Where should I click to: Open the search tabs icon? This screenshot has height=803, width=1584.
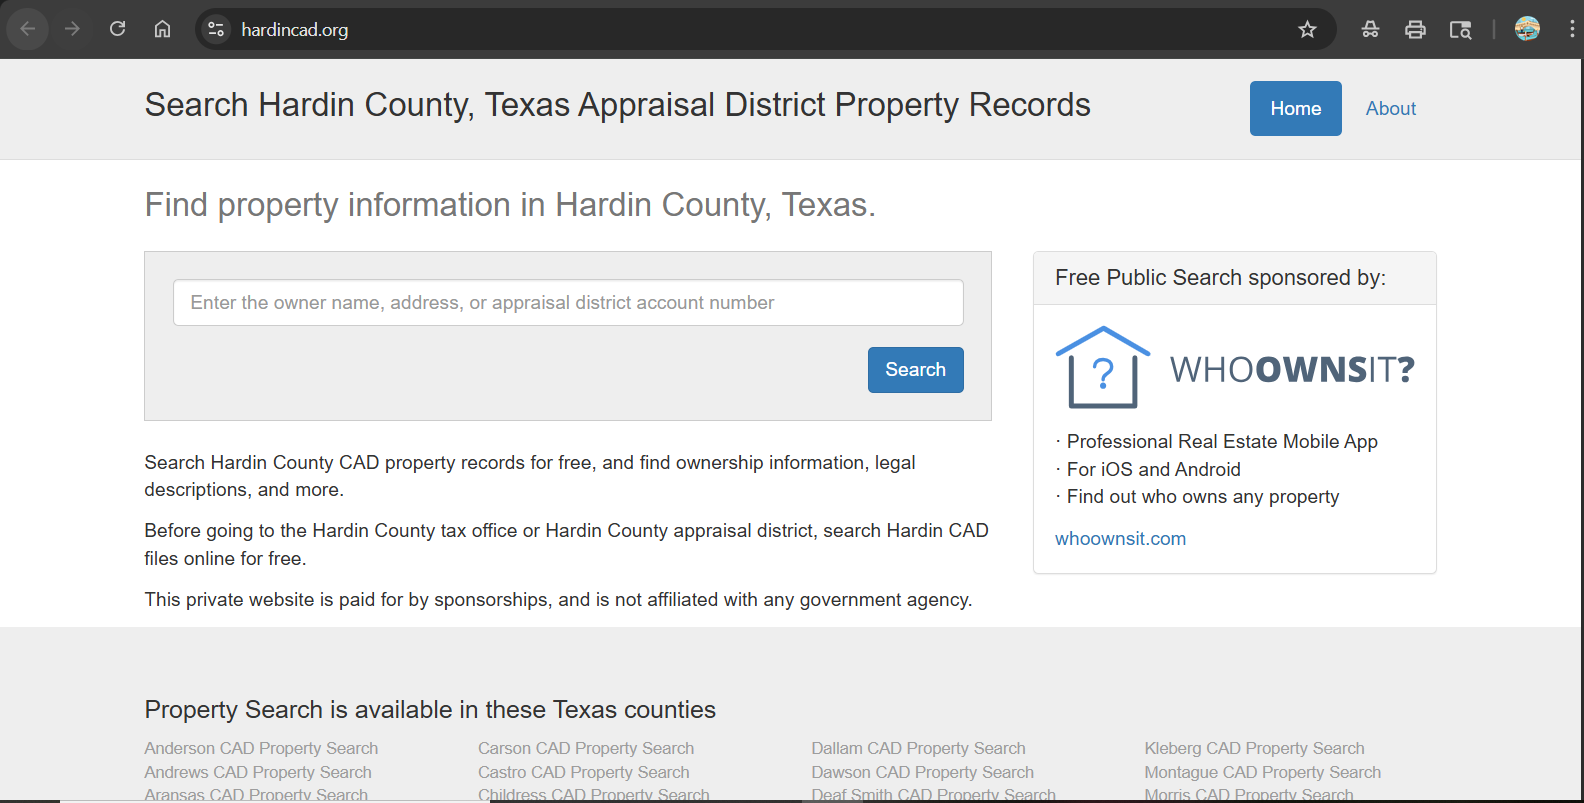click(1460, 30)
